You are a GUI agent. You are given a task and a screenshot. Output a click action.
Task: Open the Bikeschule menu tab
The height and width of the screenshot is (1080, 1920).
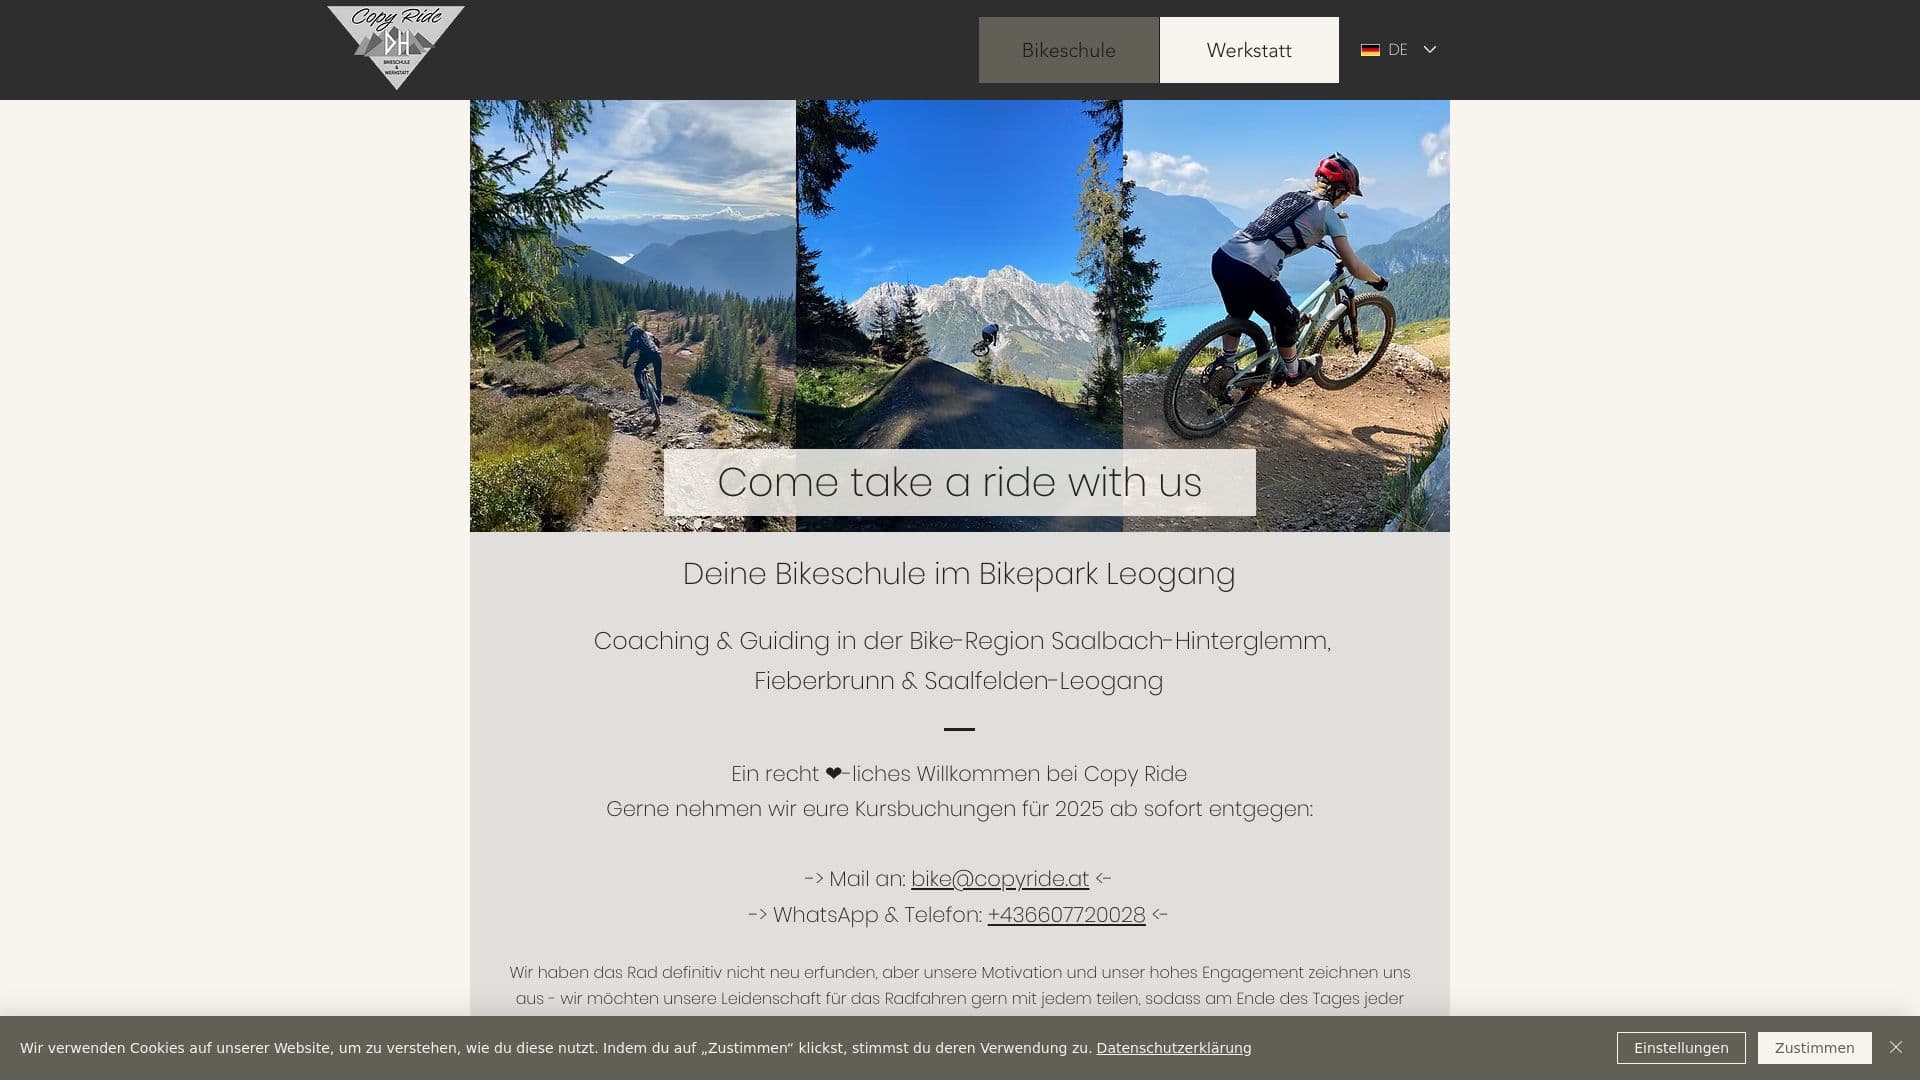click(1068, 50)
